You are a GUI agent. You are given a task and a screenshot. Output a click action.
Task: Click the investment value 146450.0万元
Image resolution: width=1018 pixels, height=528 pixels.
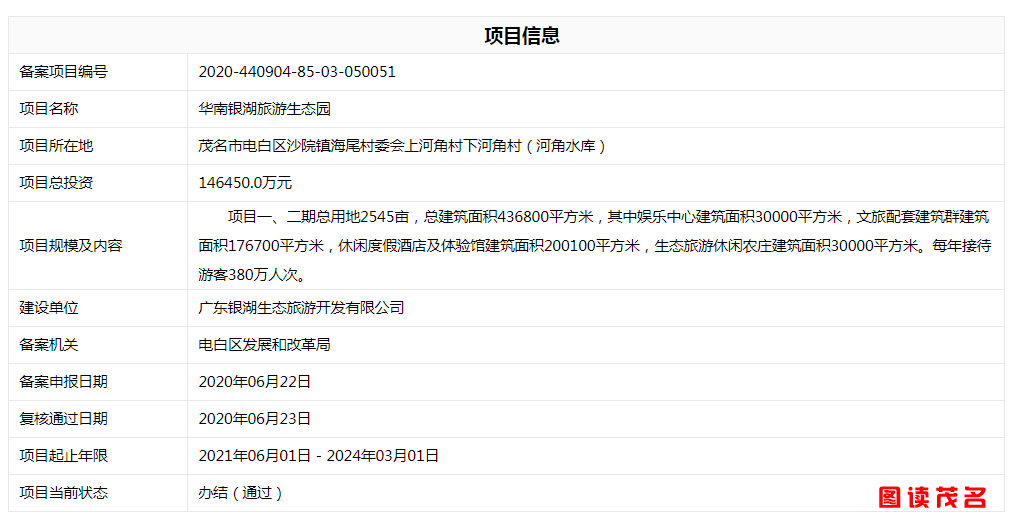point(245,183)
